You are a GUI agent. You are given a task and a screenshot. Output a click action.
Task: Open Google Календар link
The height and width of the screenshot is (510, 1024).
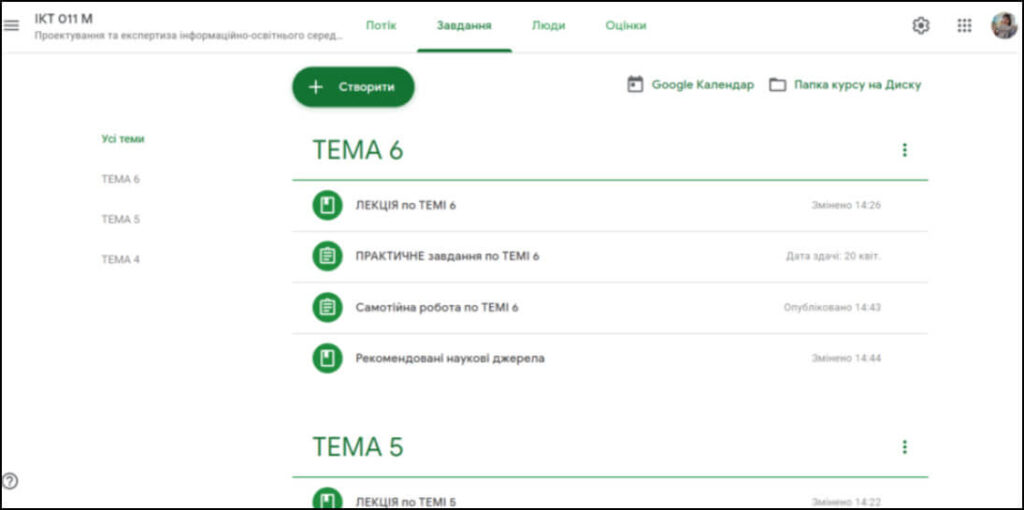click(x=690, y=85)
